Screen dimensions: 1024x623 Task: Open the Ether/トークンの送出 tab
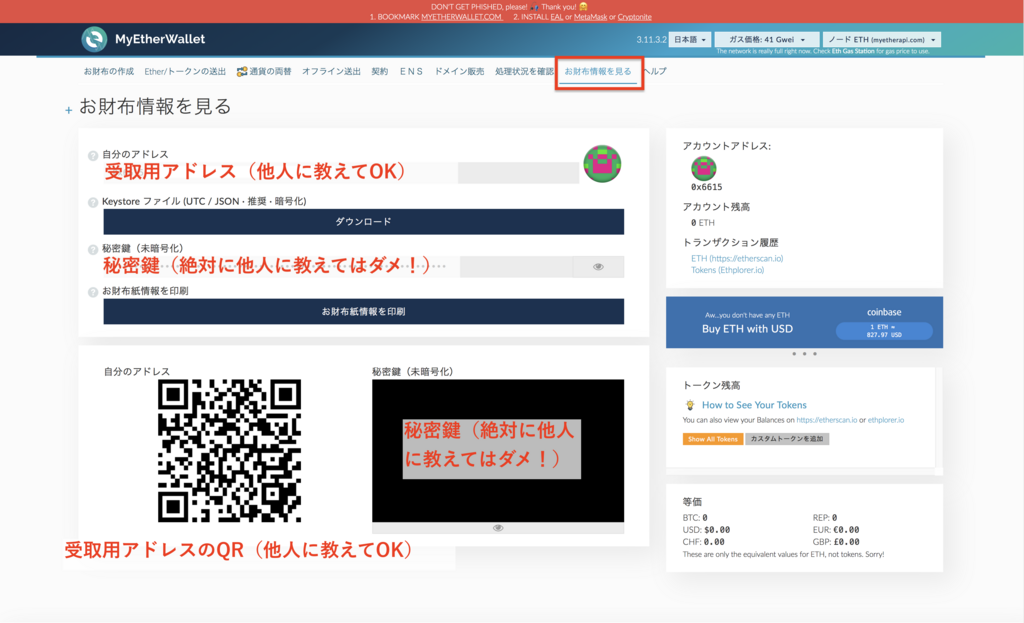(185, 72)
